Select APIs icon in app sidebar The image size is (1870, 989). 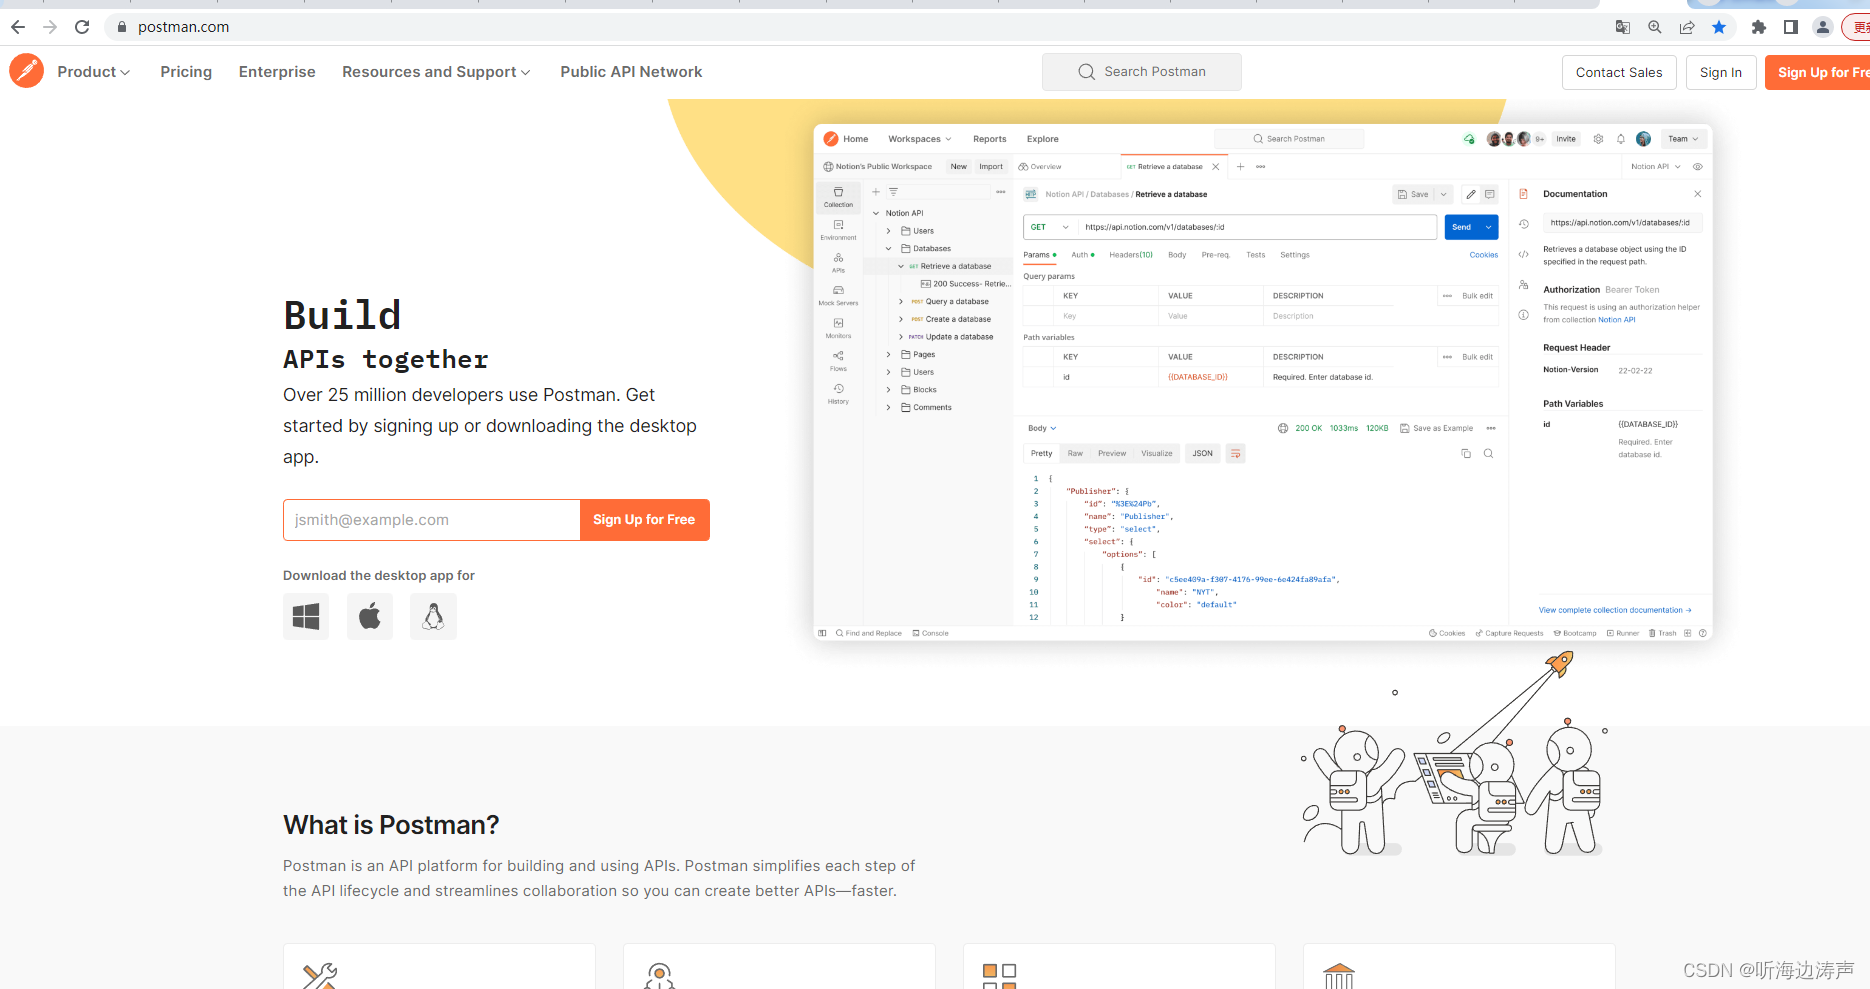[x=838, y=262]
